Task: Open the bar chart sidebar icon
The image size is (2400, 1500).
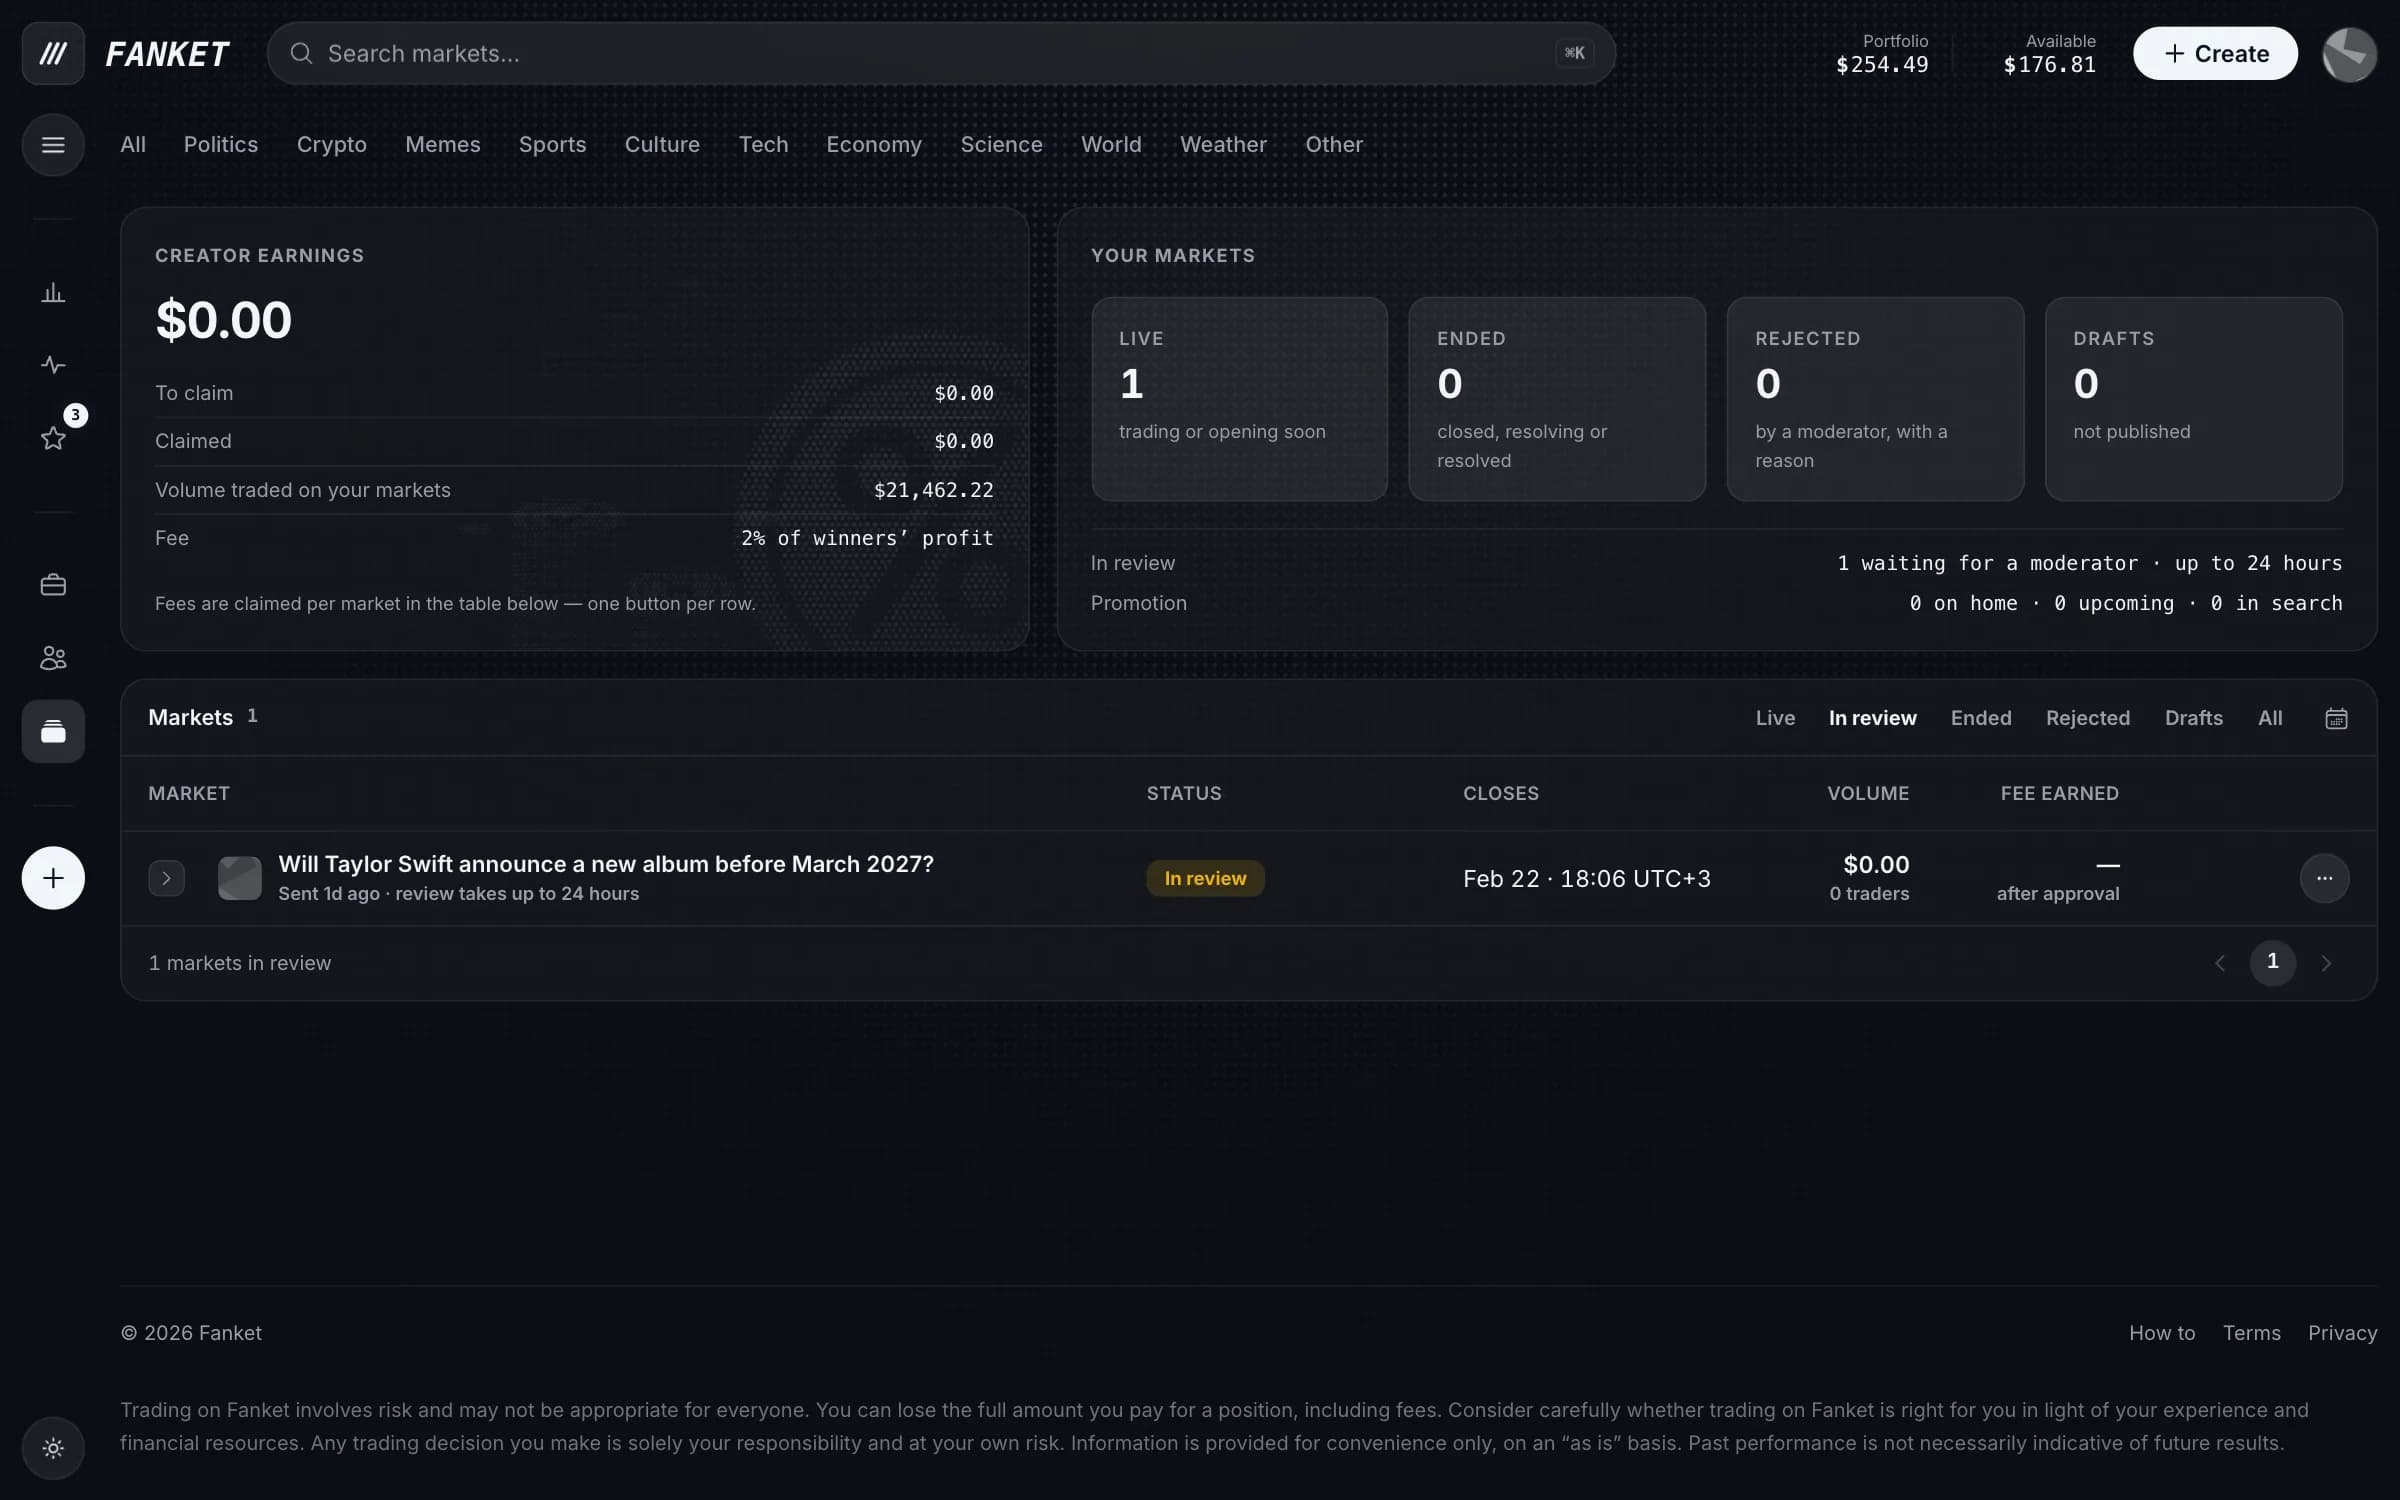Action: point(53,292)
